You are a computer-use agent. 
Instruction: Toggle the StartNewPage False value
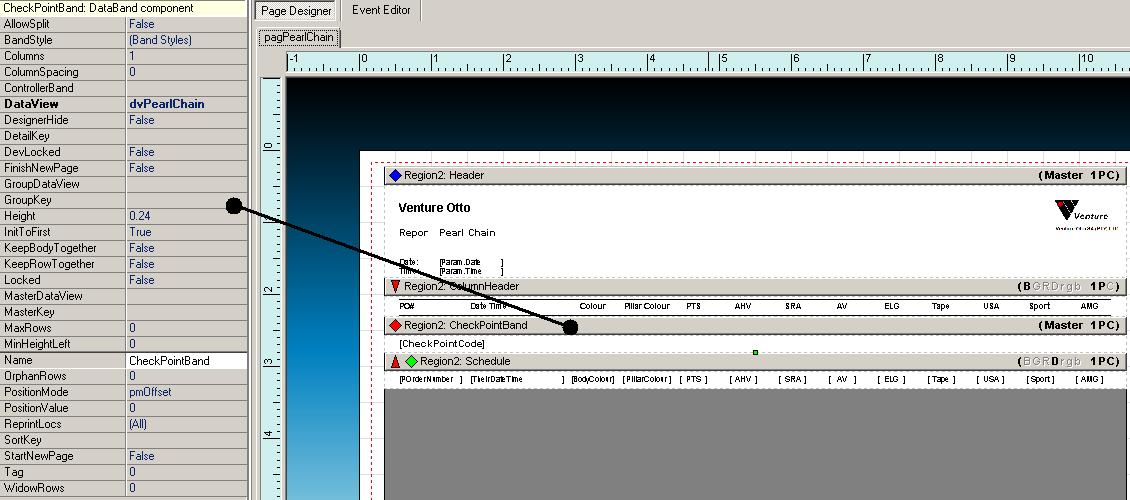[x=187, y=456]
